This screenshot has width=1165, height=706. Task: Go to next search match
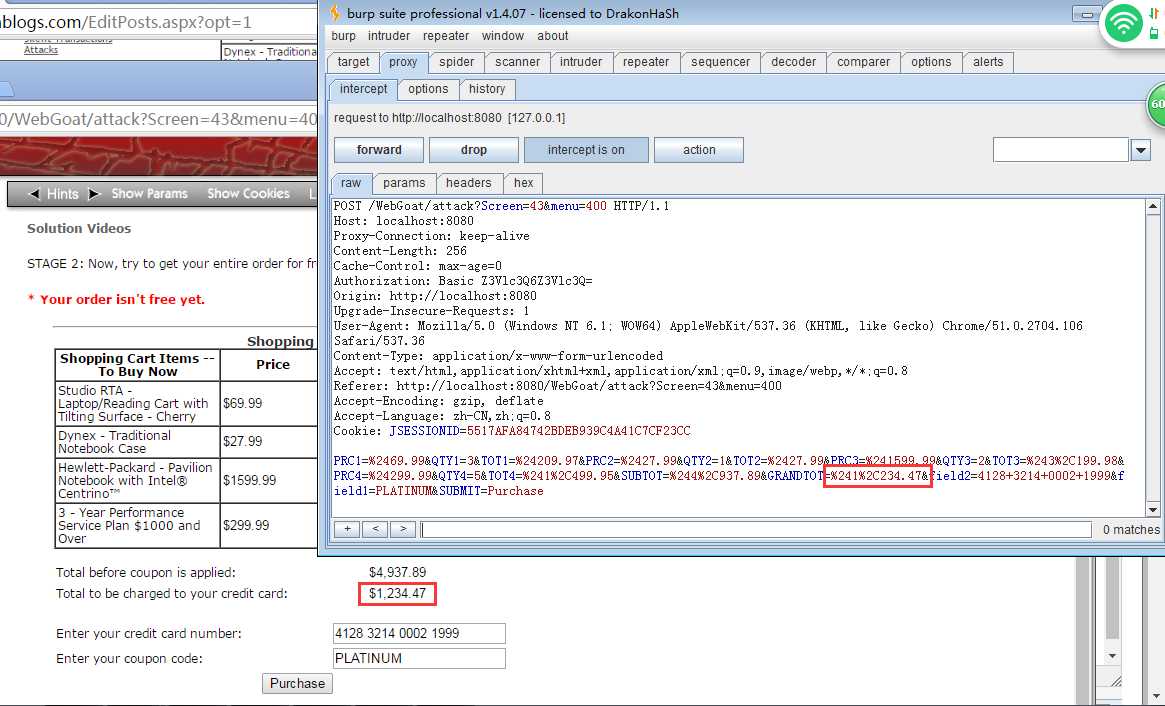[x=403, y=529]
